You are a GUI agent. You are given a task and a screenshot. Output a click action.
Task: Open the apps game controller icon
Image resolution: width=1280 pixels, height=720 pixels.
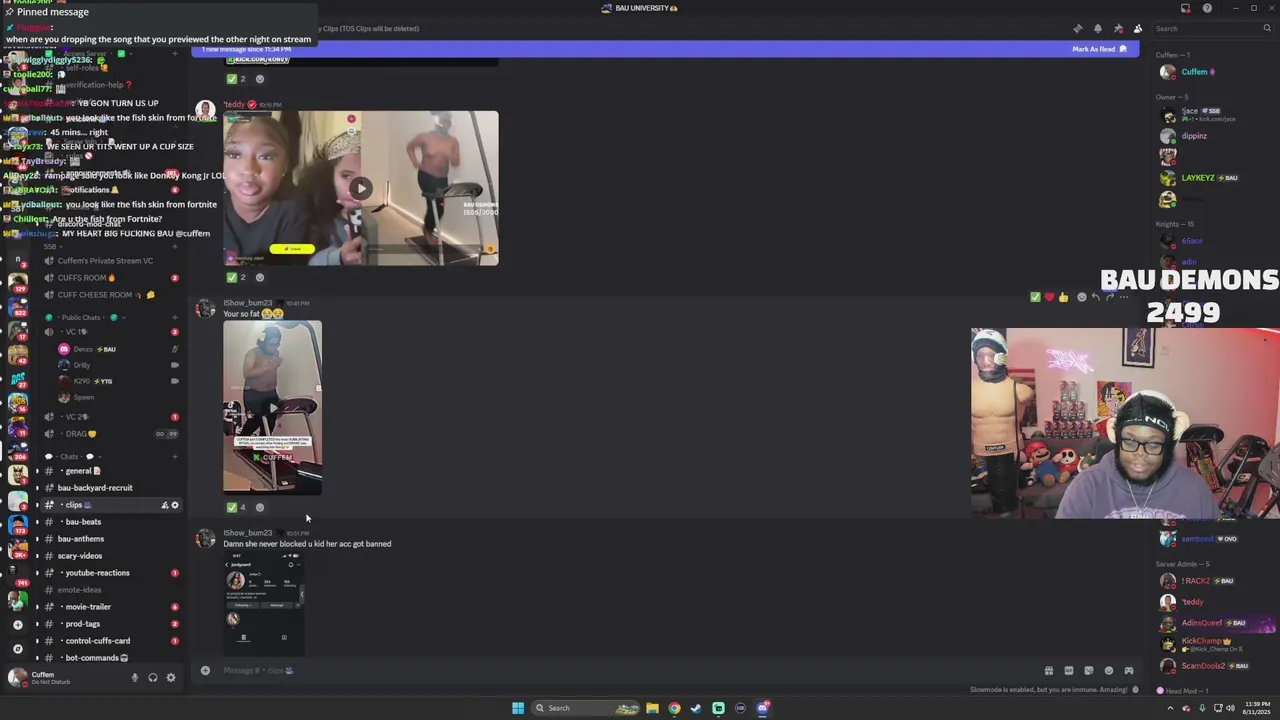1129,670
